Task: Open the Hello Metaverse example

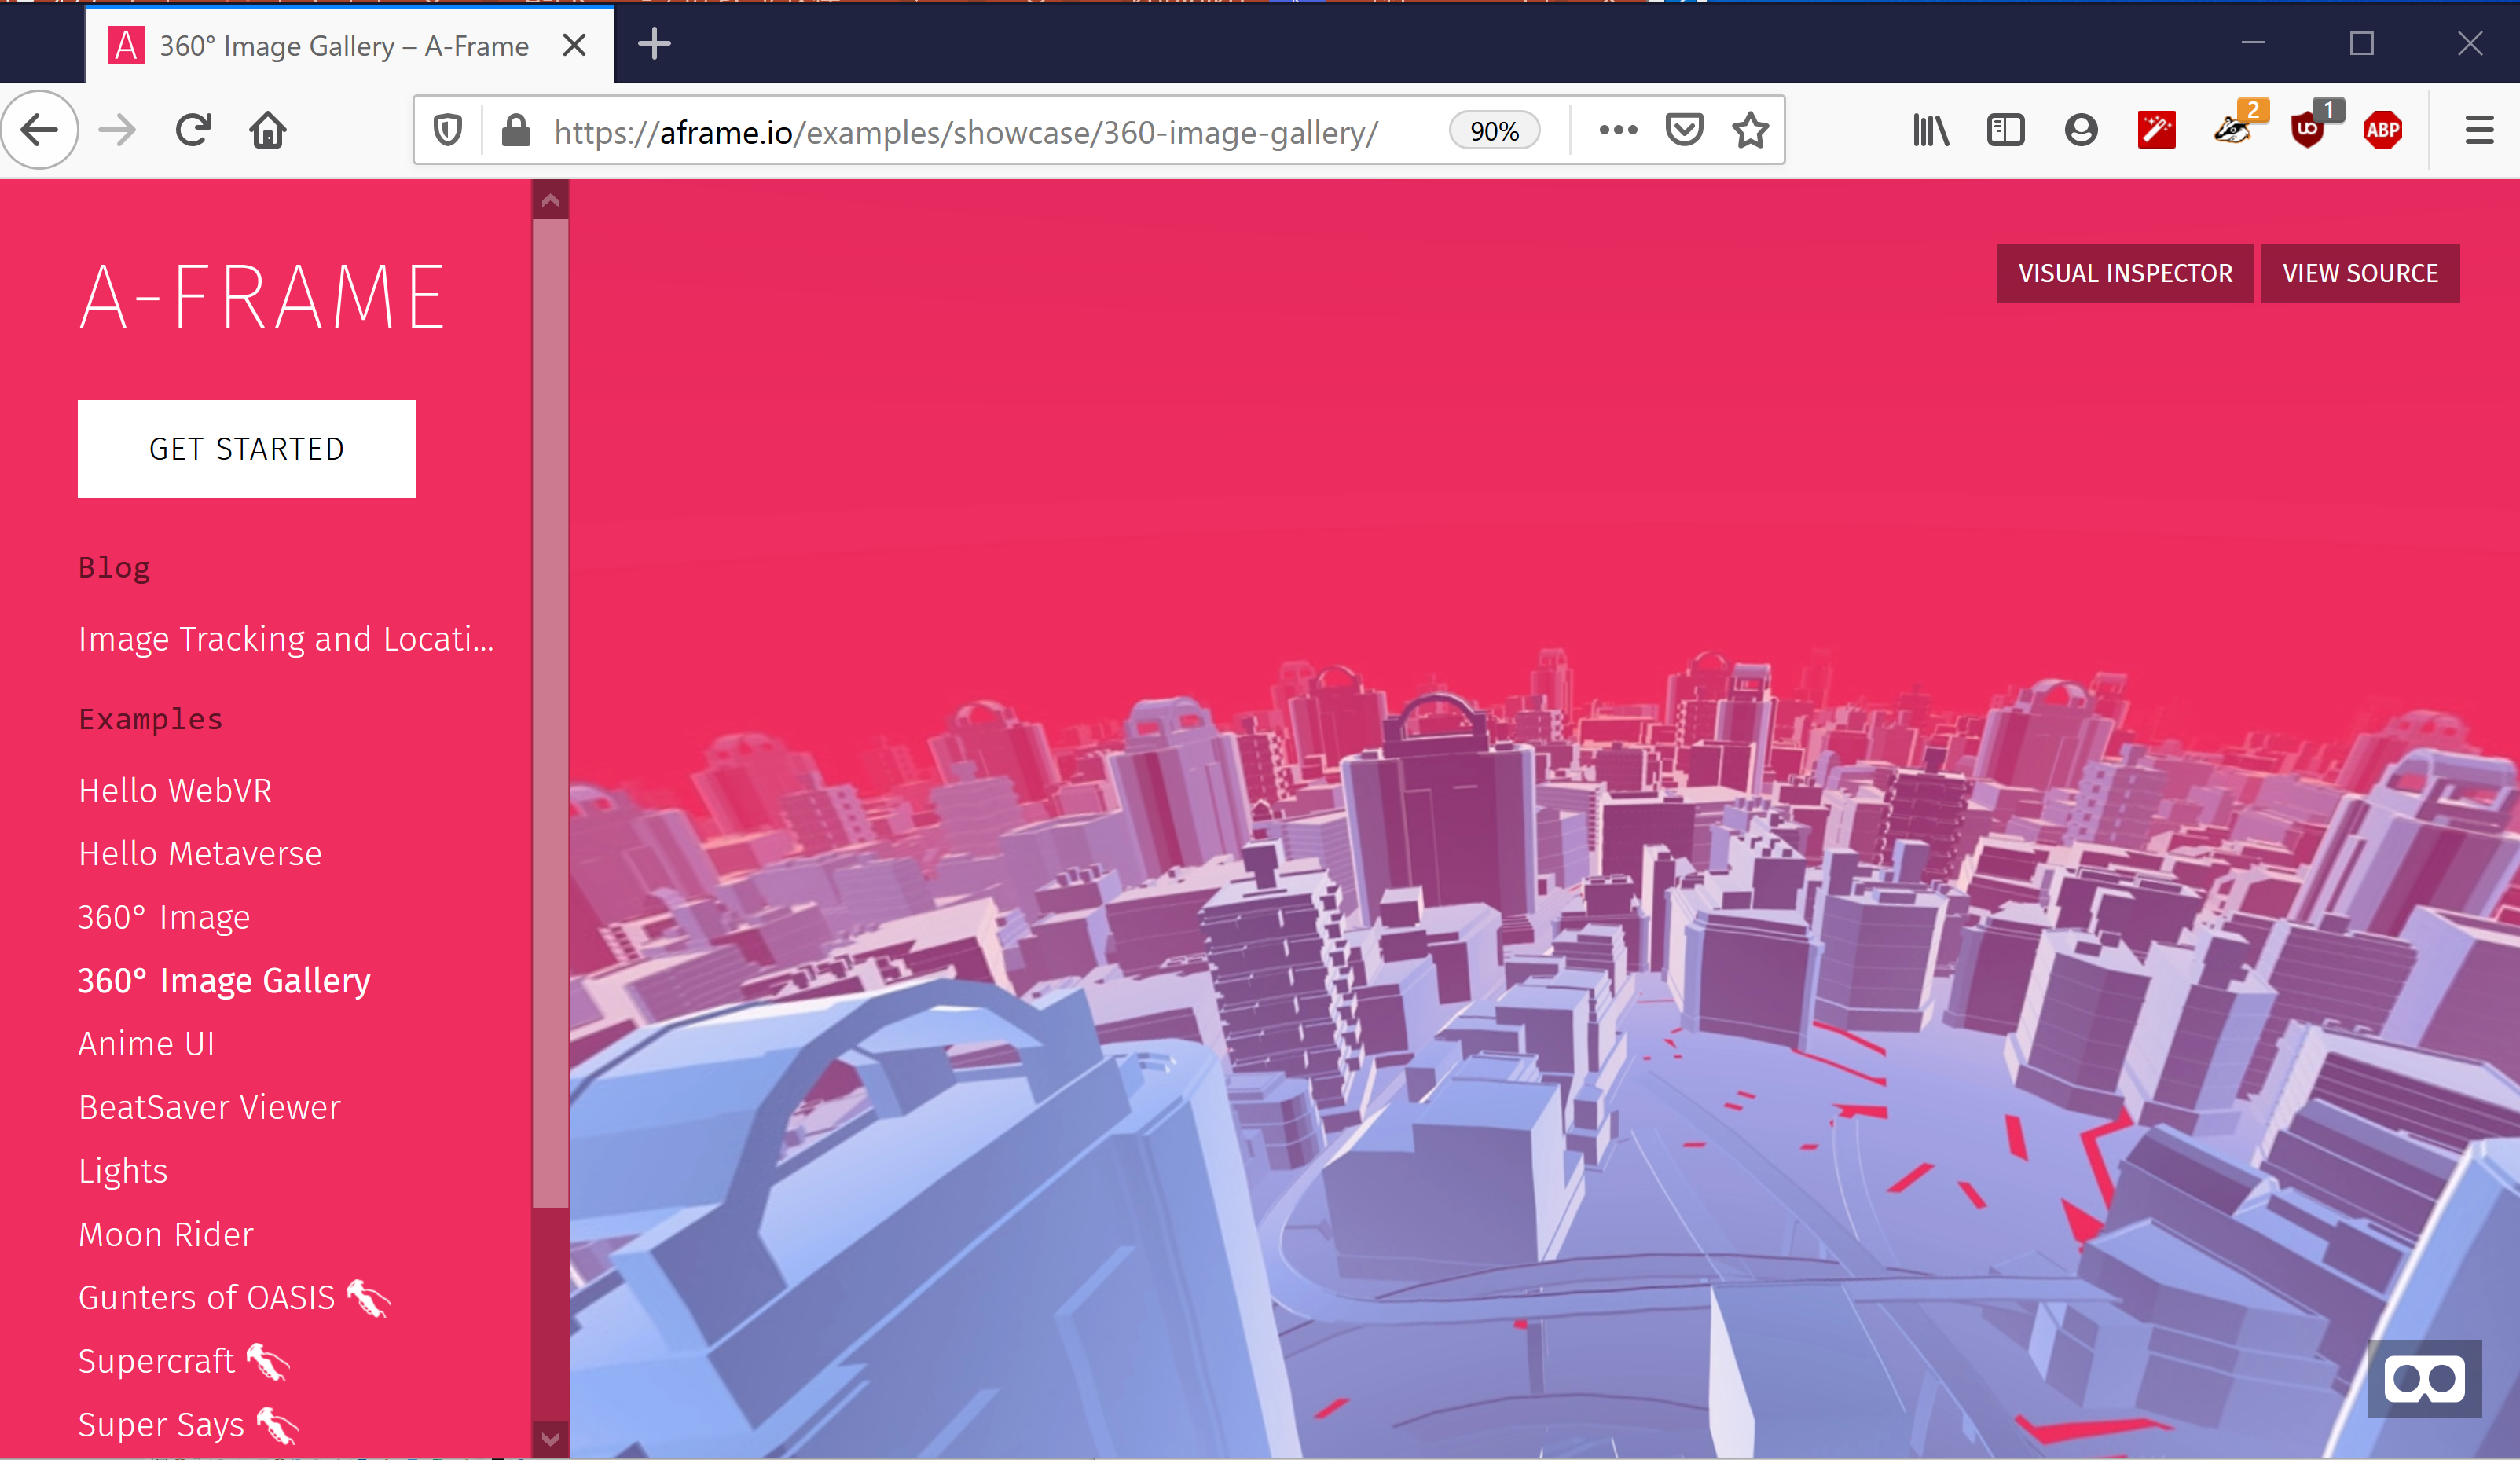Action: (200, 853)
